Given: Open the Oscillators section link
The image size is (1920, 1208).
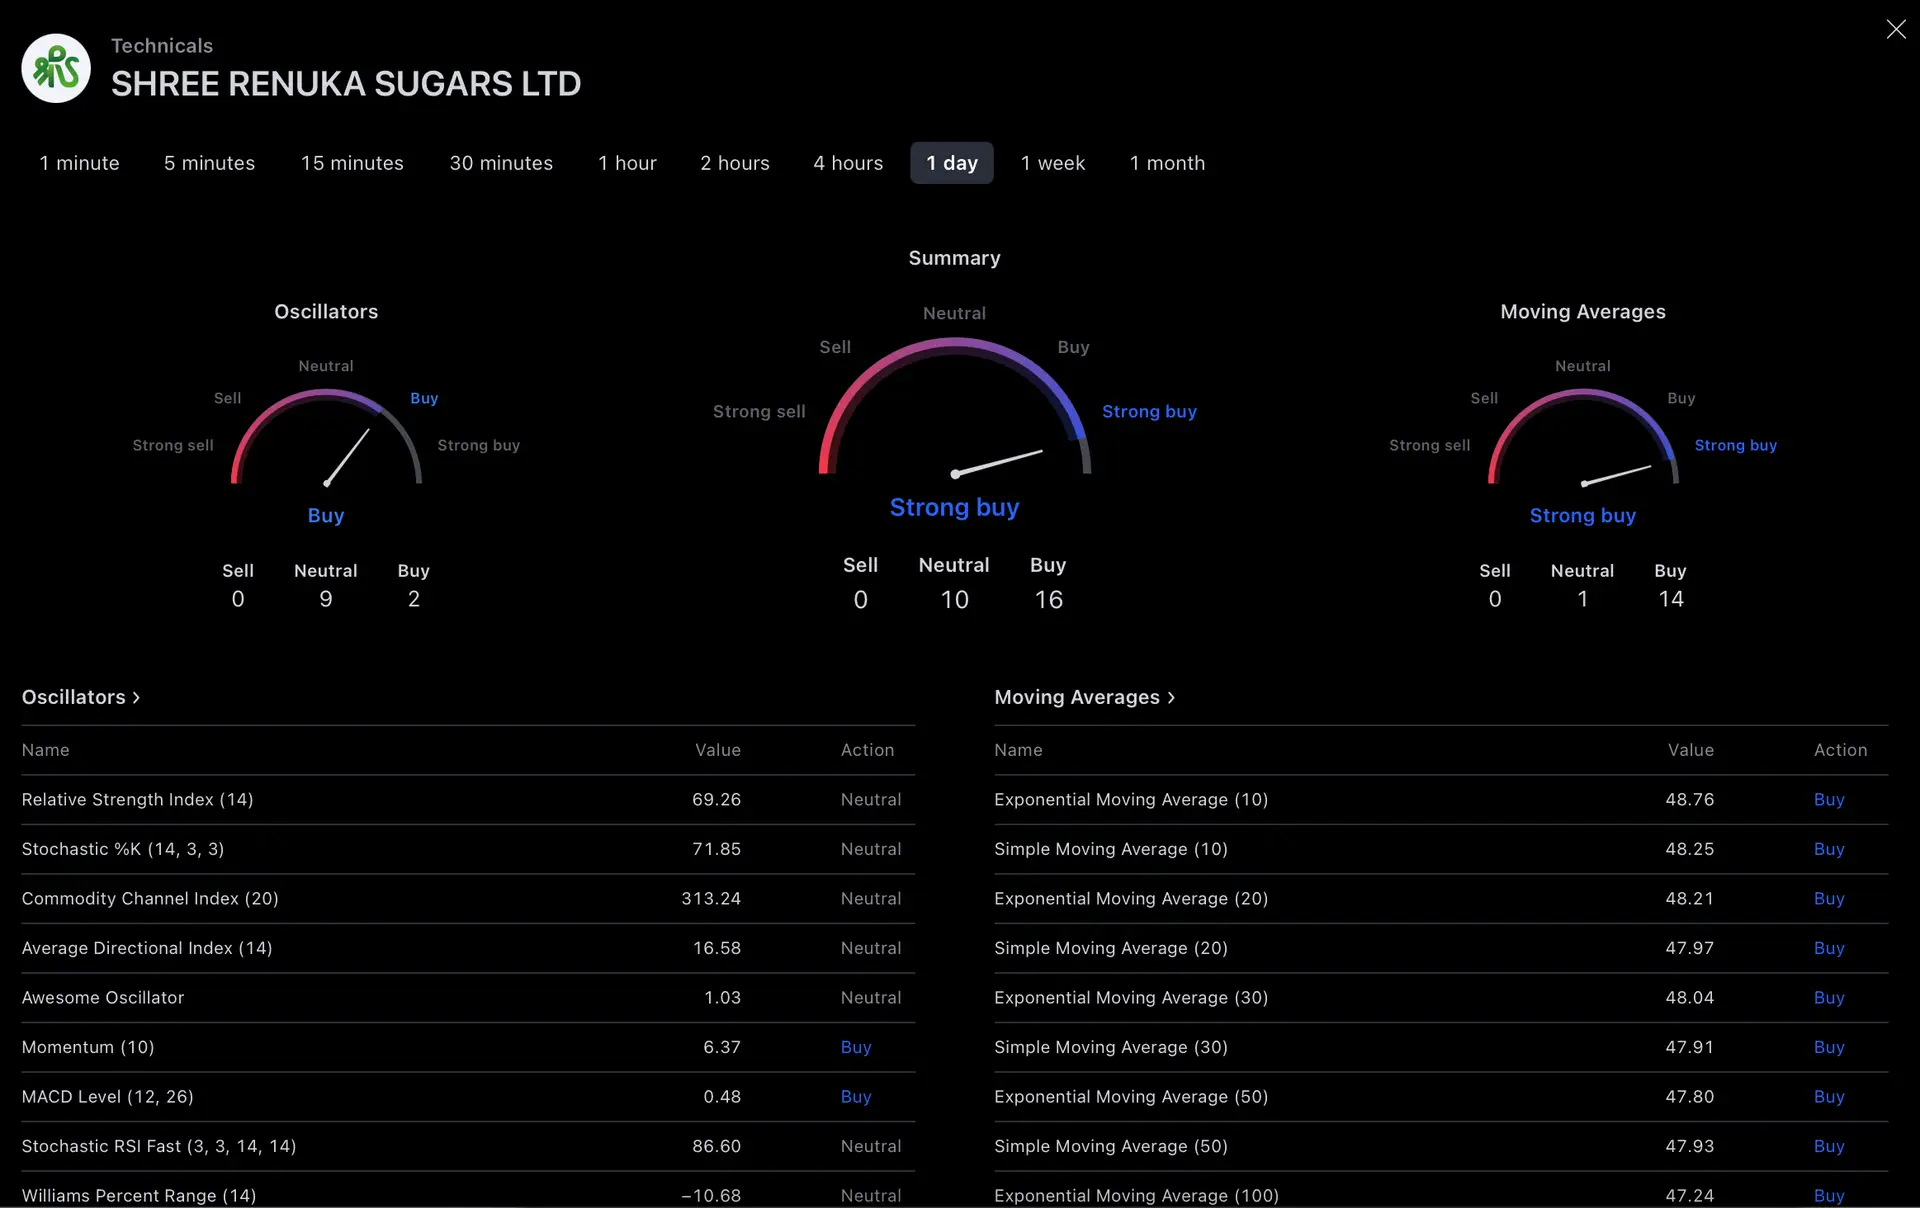Looking at the screenshot, I should (x=81, y=697).
